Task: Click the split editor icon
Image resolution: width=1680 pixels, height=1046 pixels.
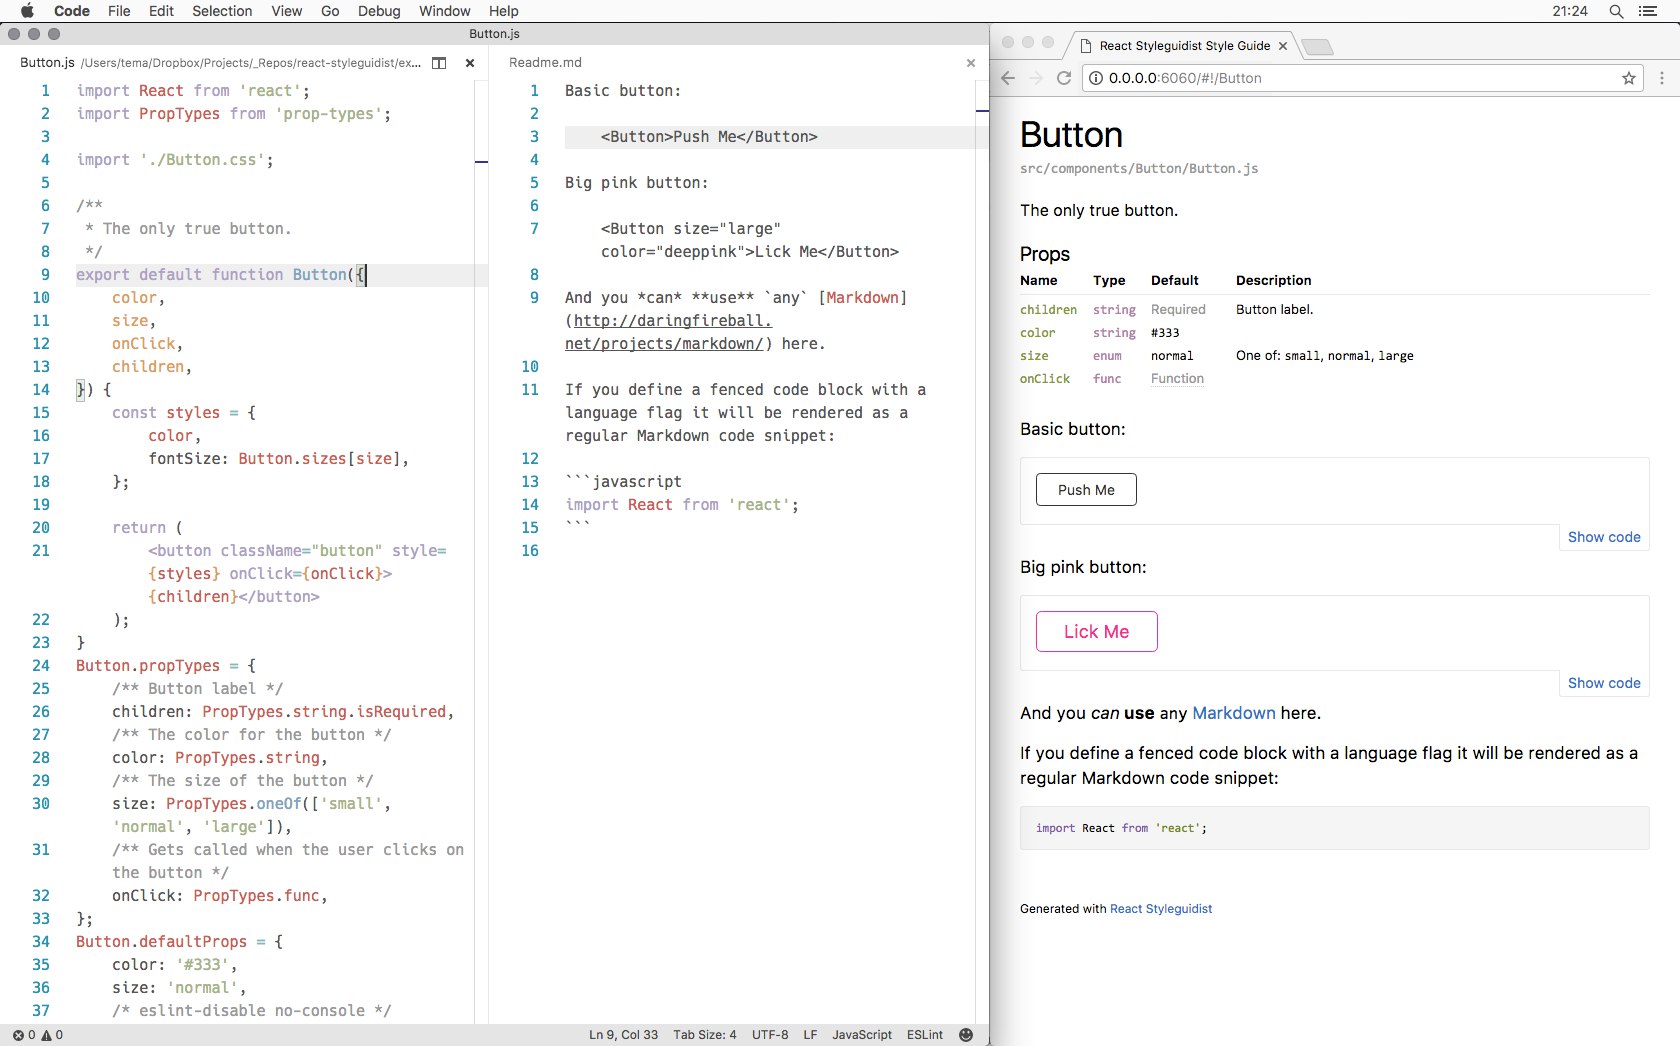Action: click(439, 63)
